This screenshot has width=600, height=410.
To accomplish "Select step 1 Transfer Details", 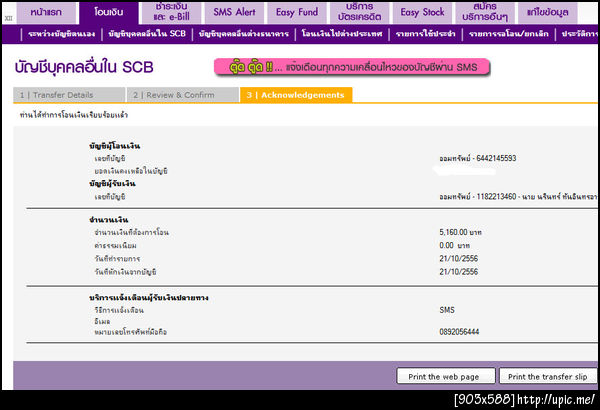I will point(69,95).
